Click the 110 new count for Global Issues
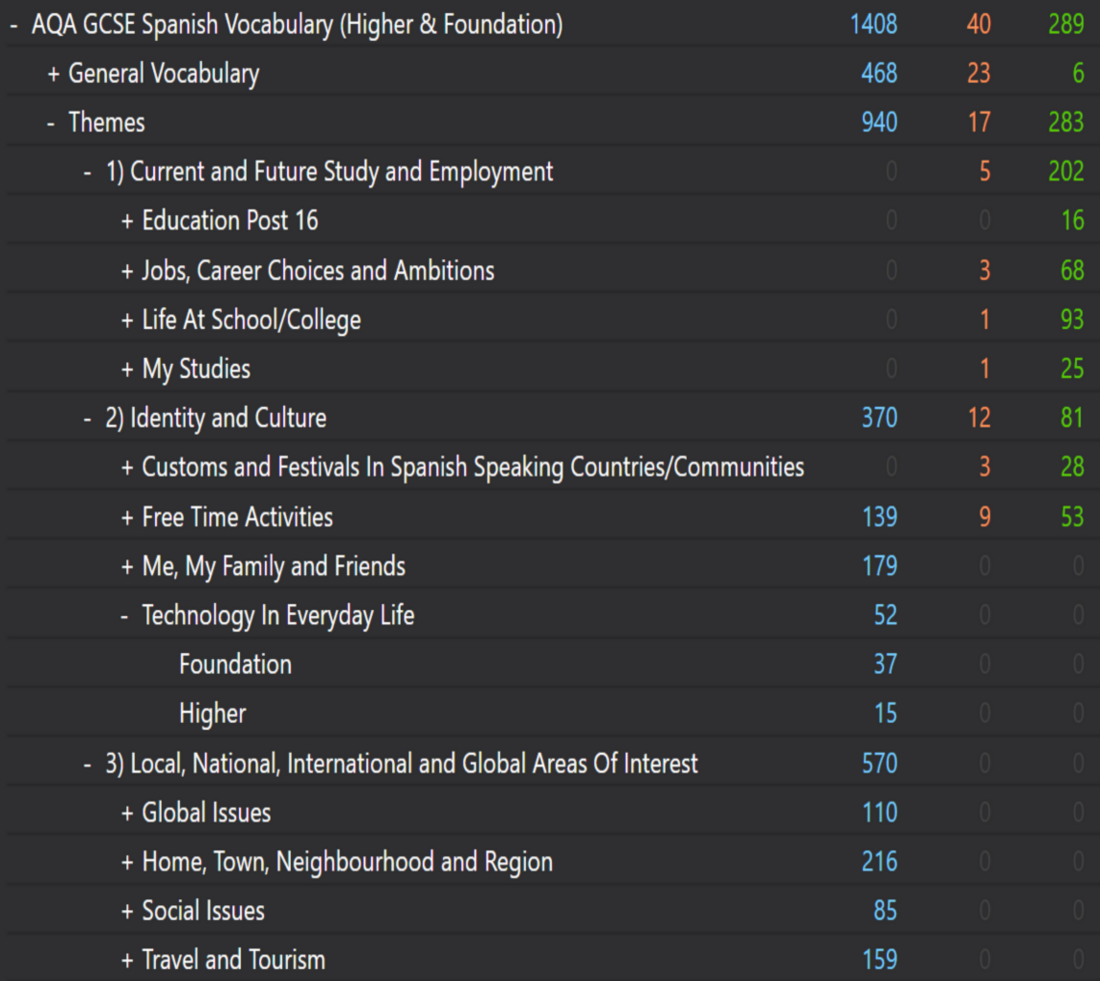 coord(879,813)
